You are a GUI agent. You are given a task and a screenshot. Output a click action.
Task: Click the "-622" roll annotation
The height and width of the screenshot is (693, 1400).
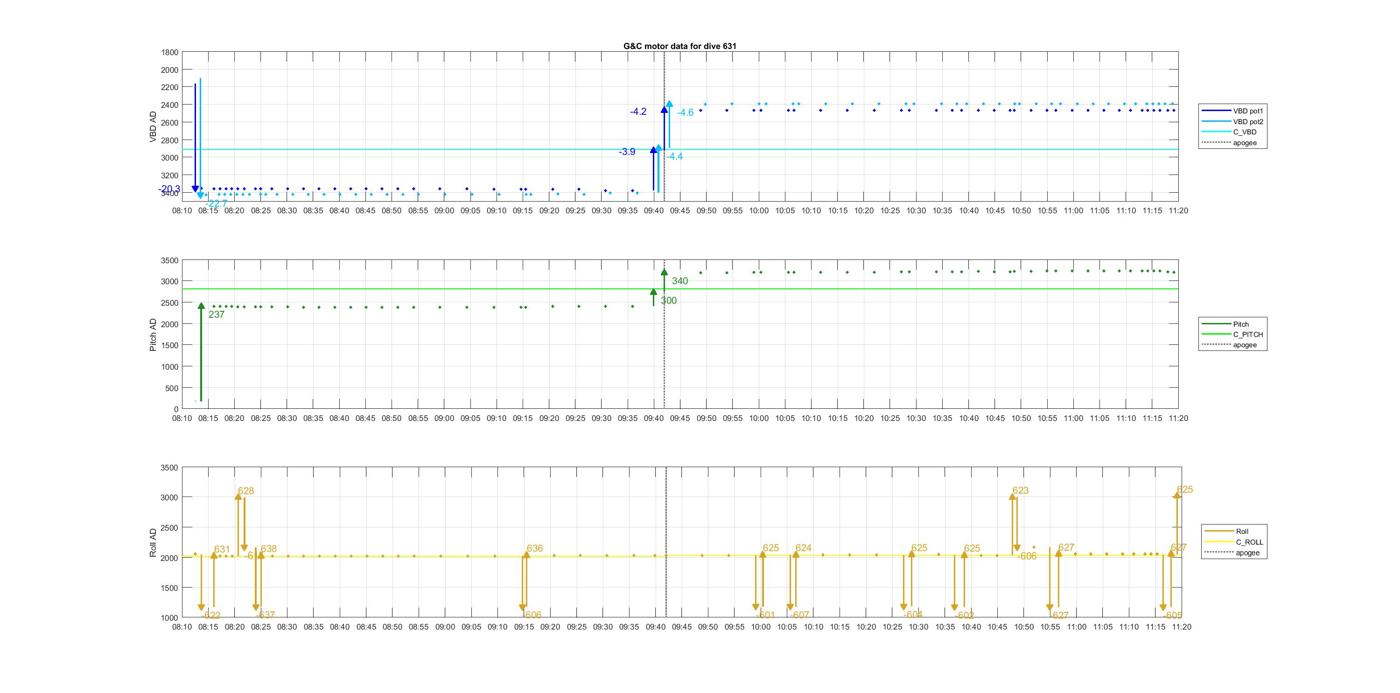(x=211, y=616)
